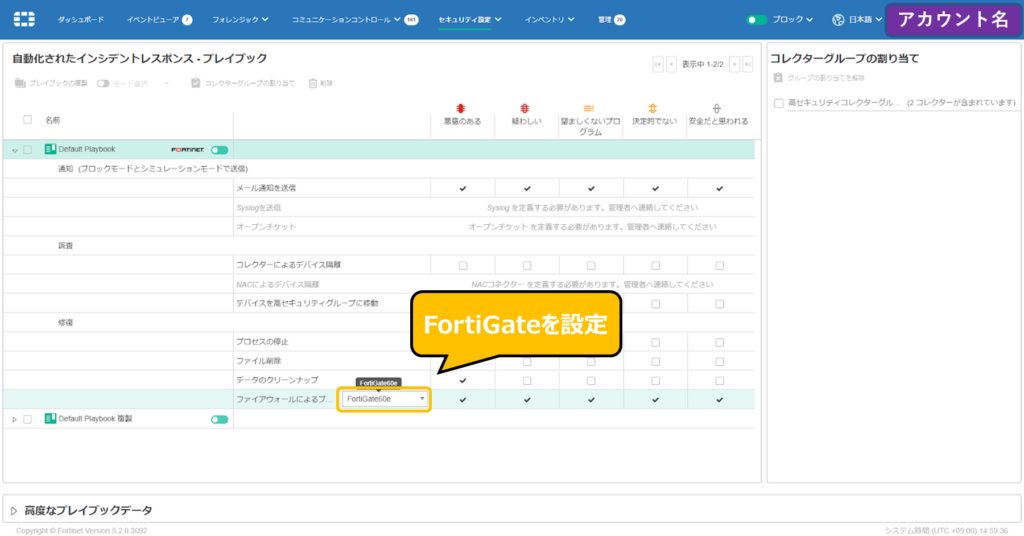Open the フォレンジック menu
Image resolution: width=1024 pixels, height=536 pixels.
pyautogui.click(x=240, y=20)
